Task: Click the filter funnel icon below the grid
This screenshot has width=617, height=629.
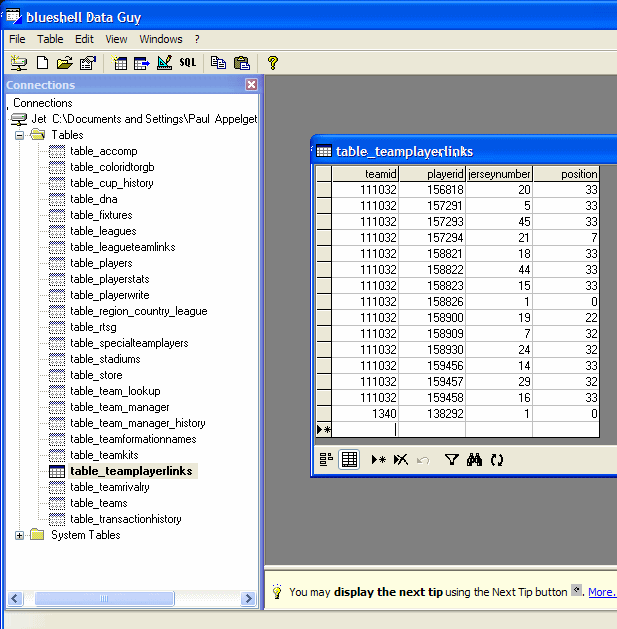Action: tap(451, 460)
